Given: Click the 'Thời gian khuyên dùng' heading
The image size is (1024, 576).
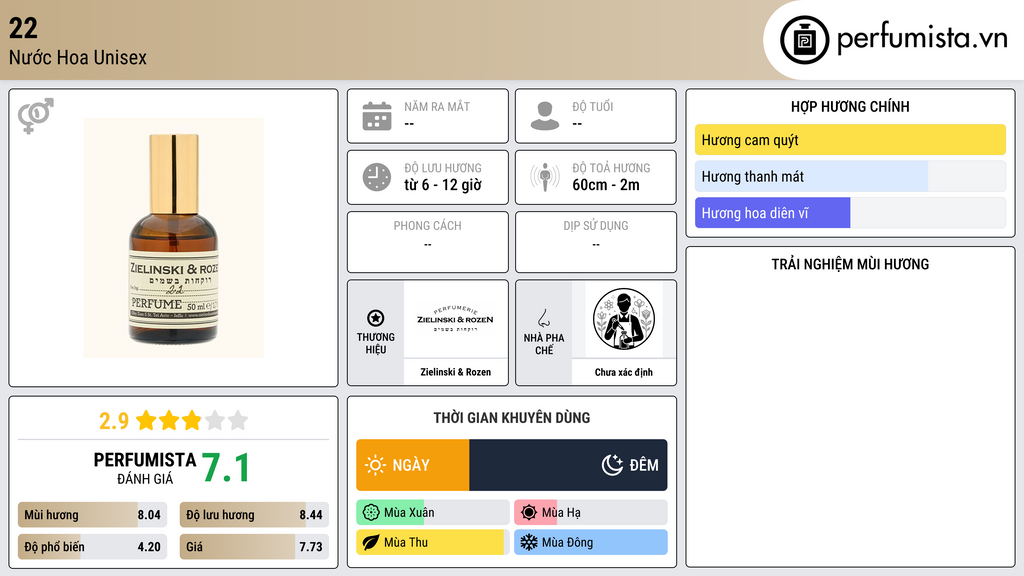Looking at the screenshot, I should [x=512, y=417].
